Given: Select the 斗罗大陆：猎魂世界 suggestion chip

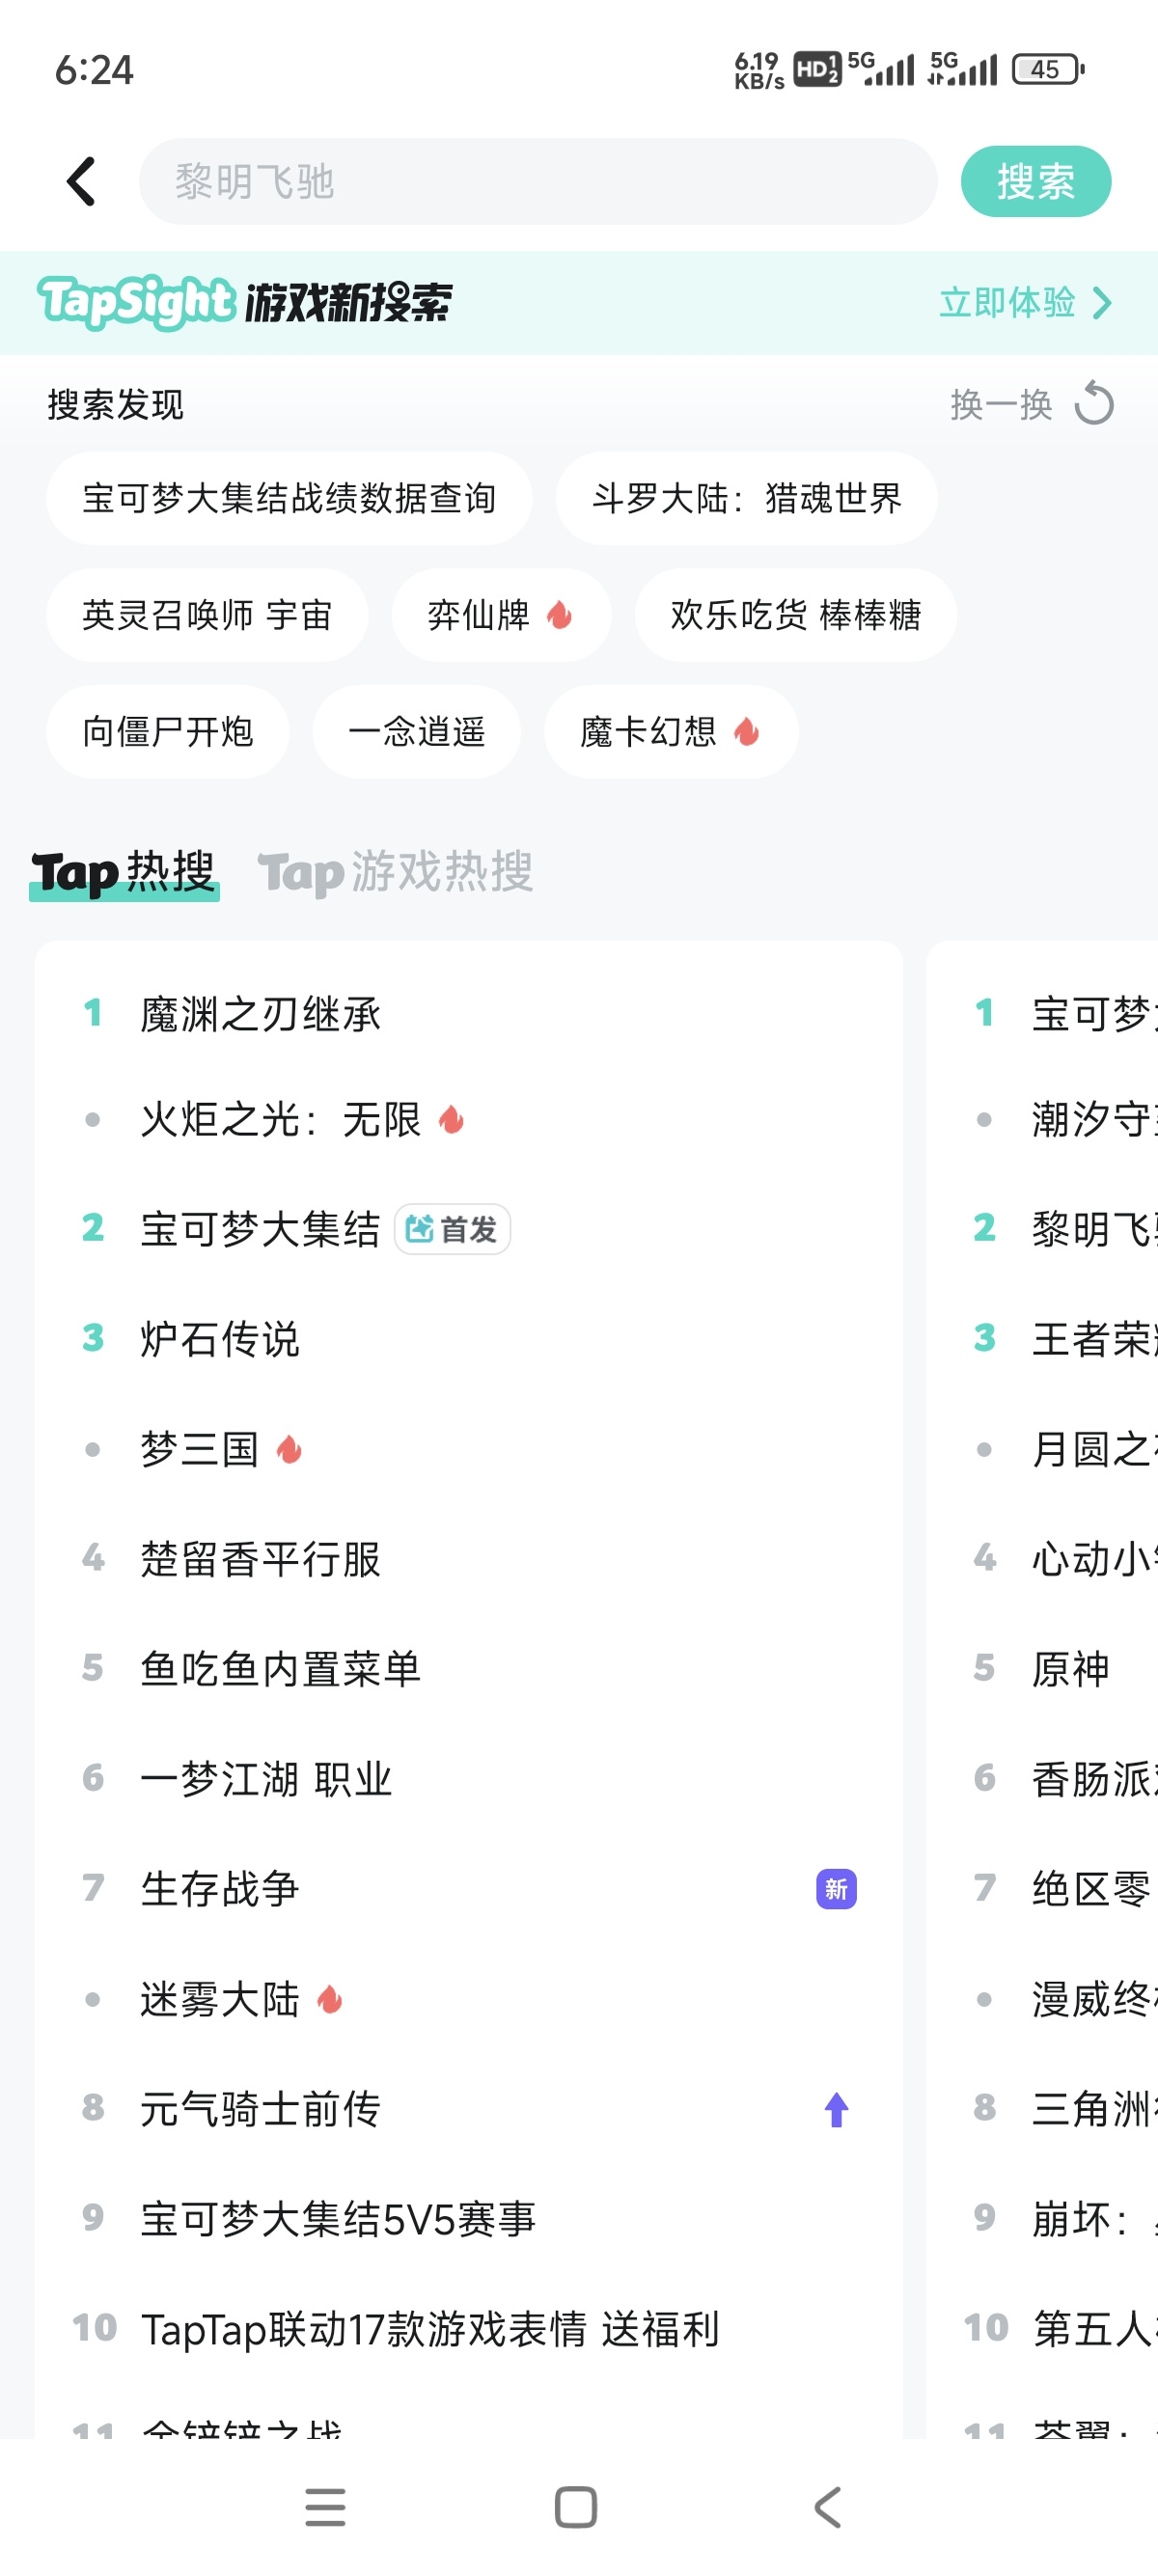Looking at the screenshot, I should click(746, 497).
